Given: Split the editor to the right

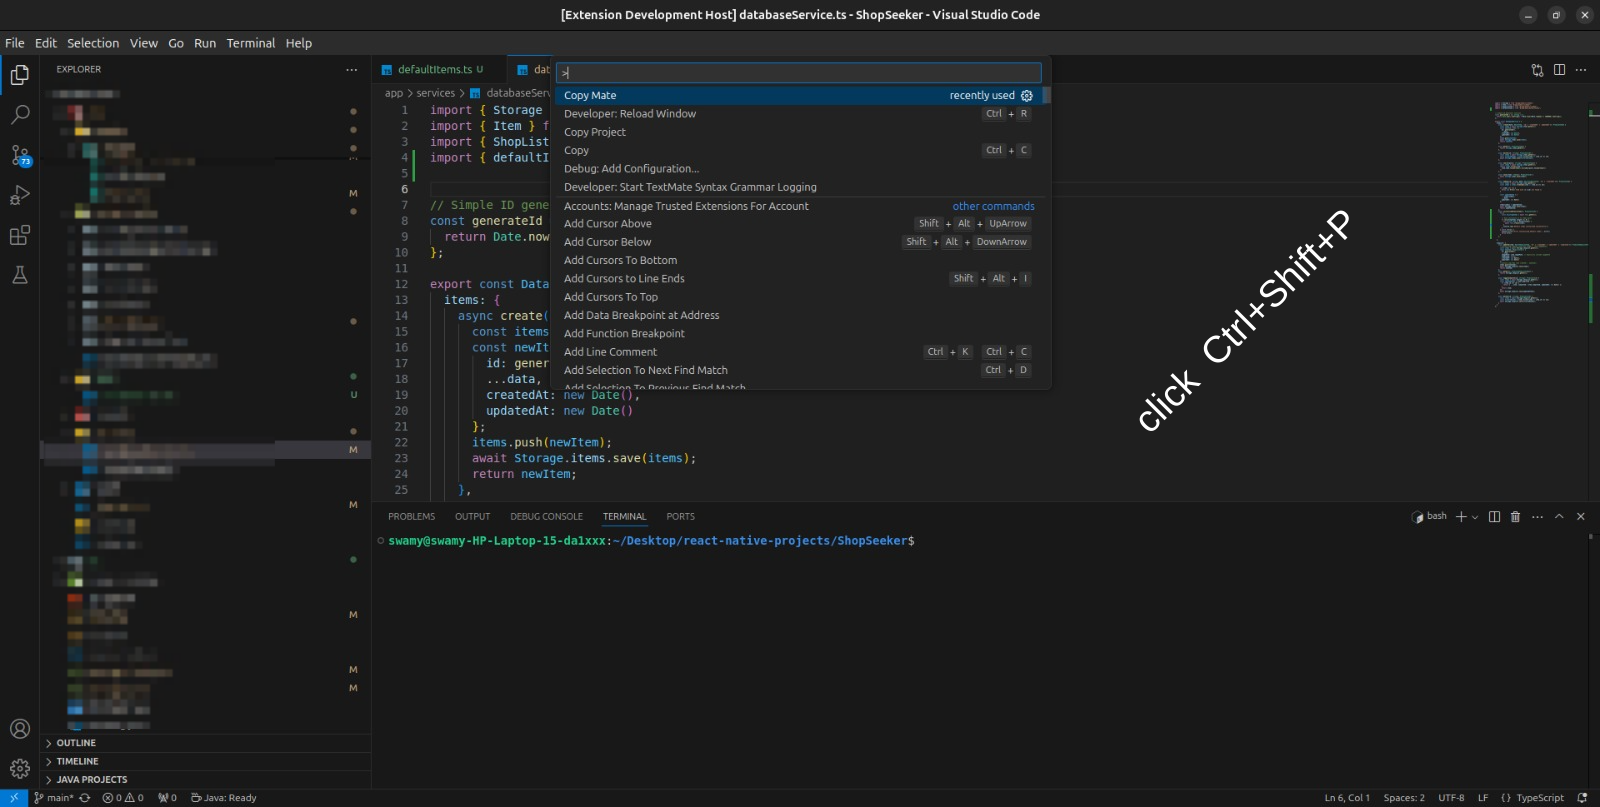Looking at the screenshot, I should coord(1559,70).
